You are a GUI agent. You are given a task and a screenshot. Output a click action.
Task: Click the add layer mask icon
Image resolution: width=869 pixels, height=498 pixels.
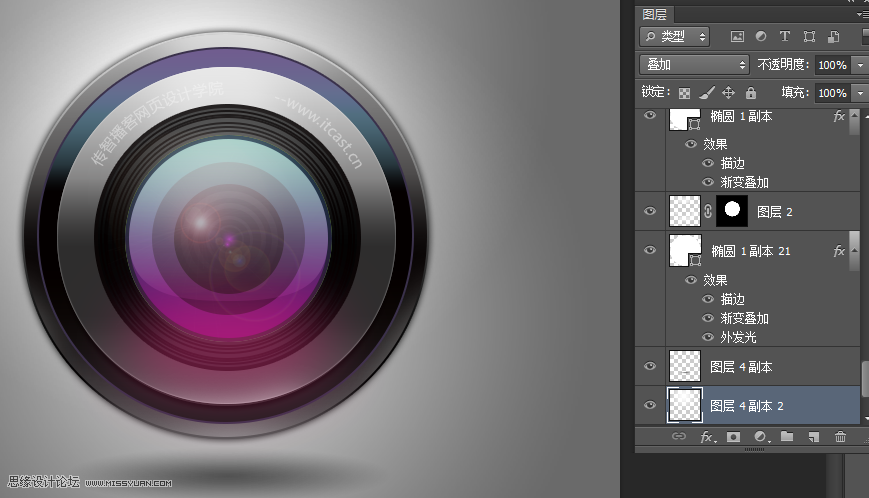point(733,437)
